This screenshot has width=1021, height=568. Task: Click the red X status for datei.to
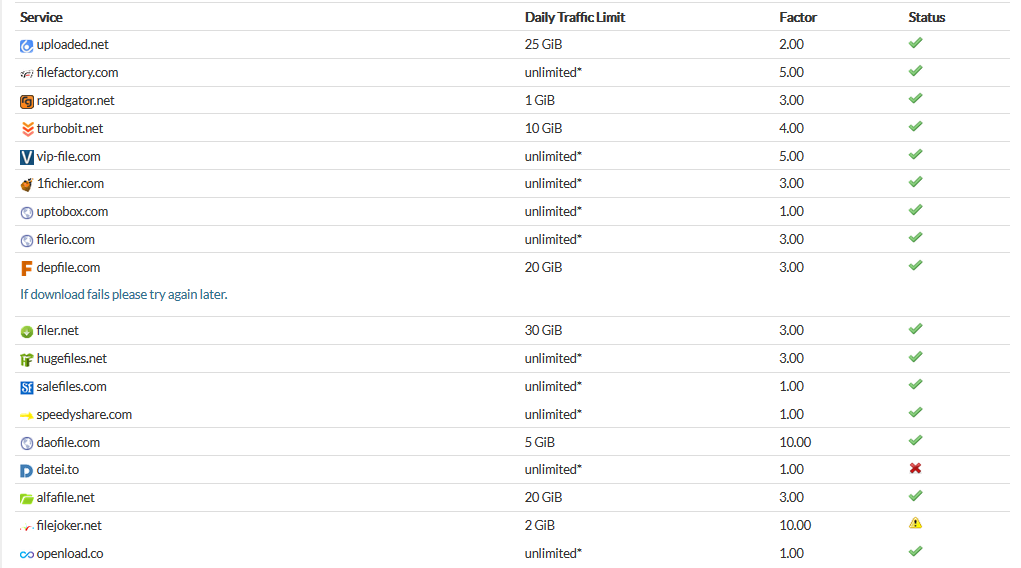915,468
